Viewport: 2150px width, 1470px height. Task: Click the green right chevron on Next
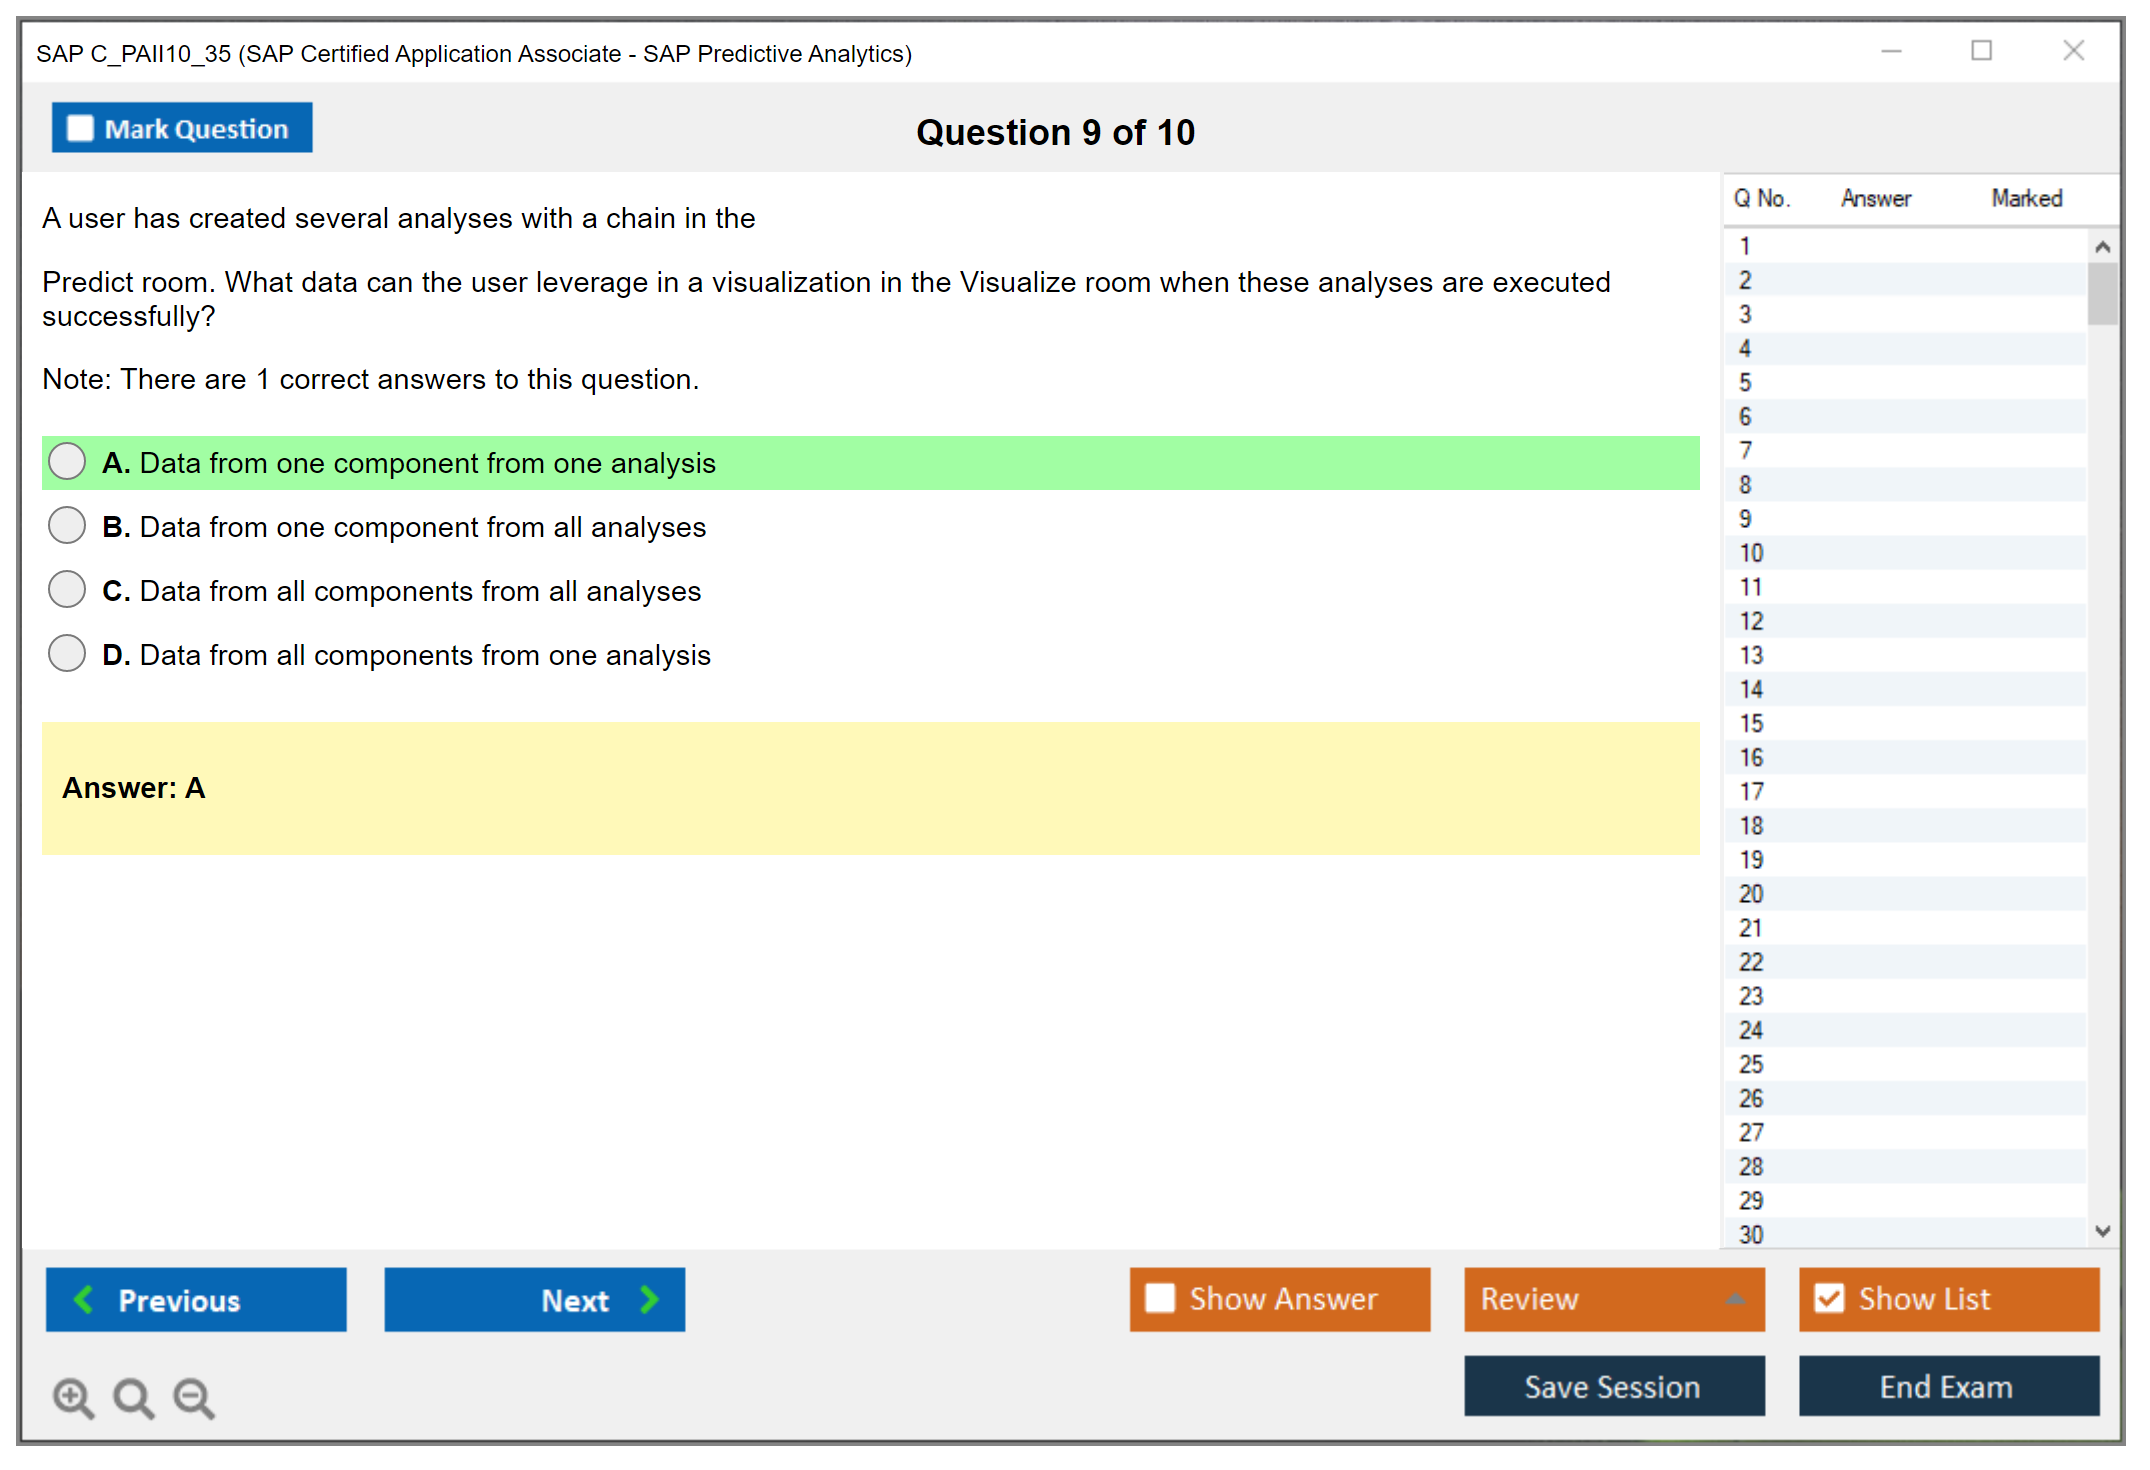pos(649,1299)
